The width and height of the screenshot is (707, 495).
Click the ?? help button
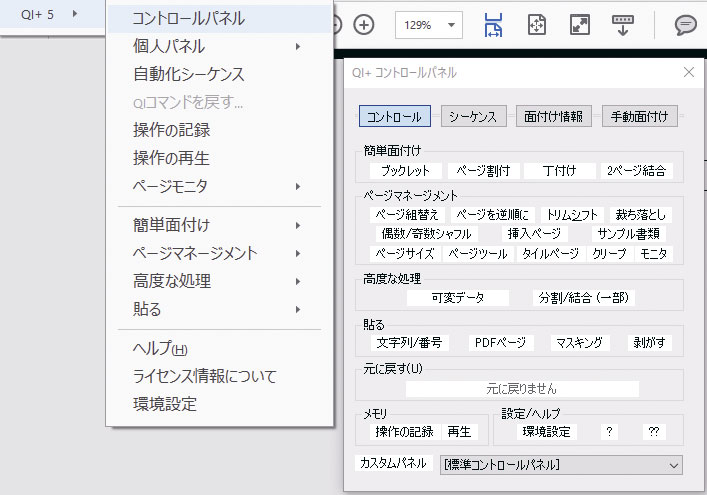(x=654, y=432)
